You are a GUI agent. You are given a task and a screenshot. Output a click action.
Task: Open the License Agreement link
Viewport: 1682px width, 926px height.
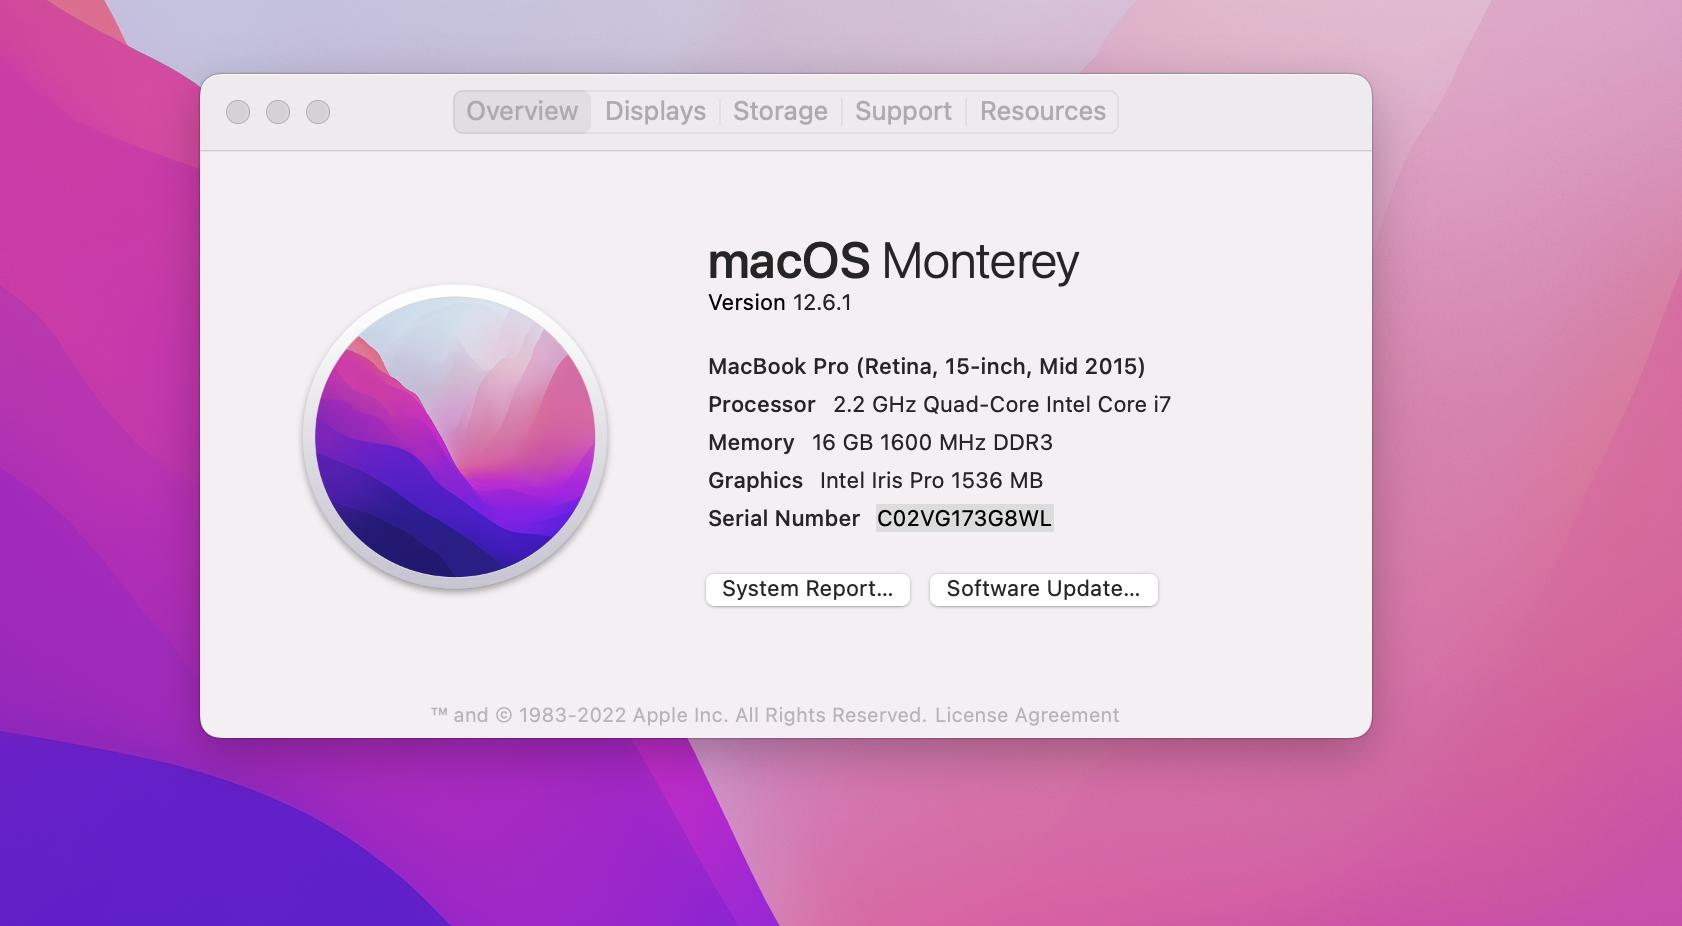coord(1027,715)
